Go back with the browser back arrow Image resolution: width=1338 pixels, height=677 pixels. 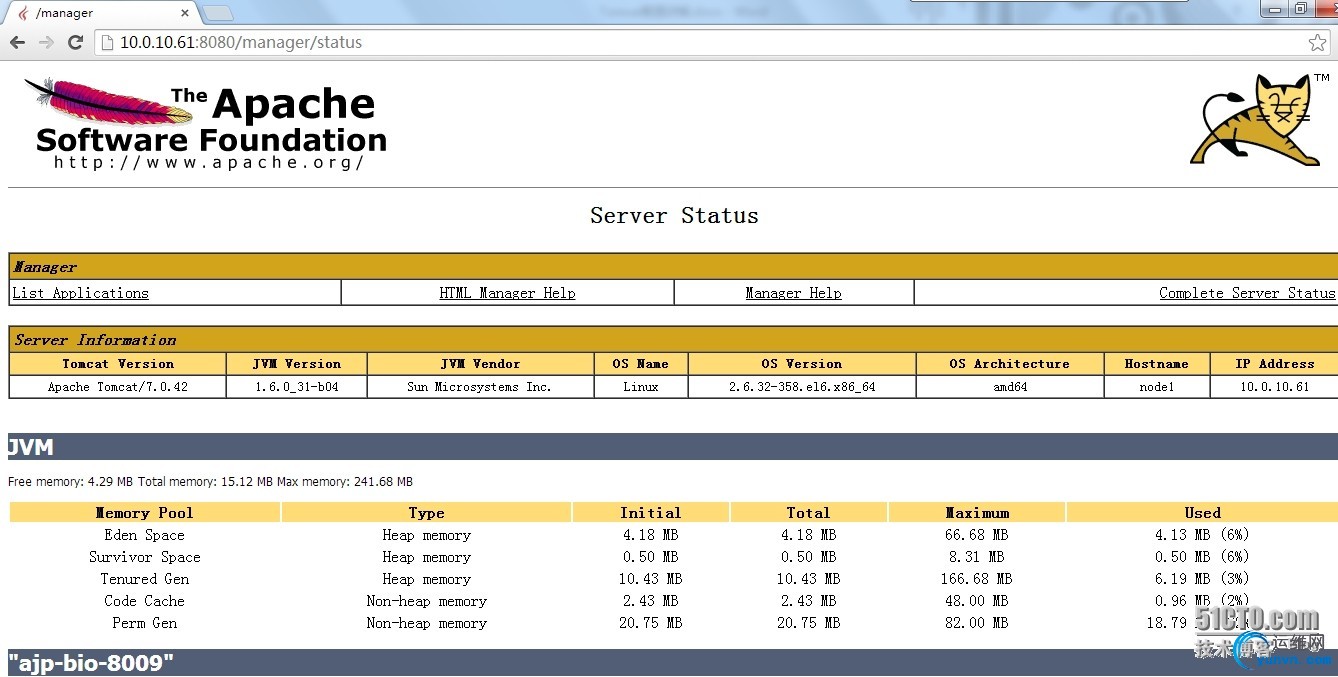17,42
